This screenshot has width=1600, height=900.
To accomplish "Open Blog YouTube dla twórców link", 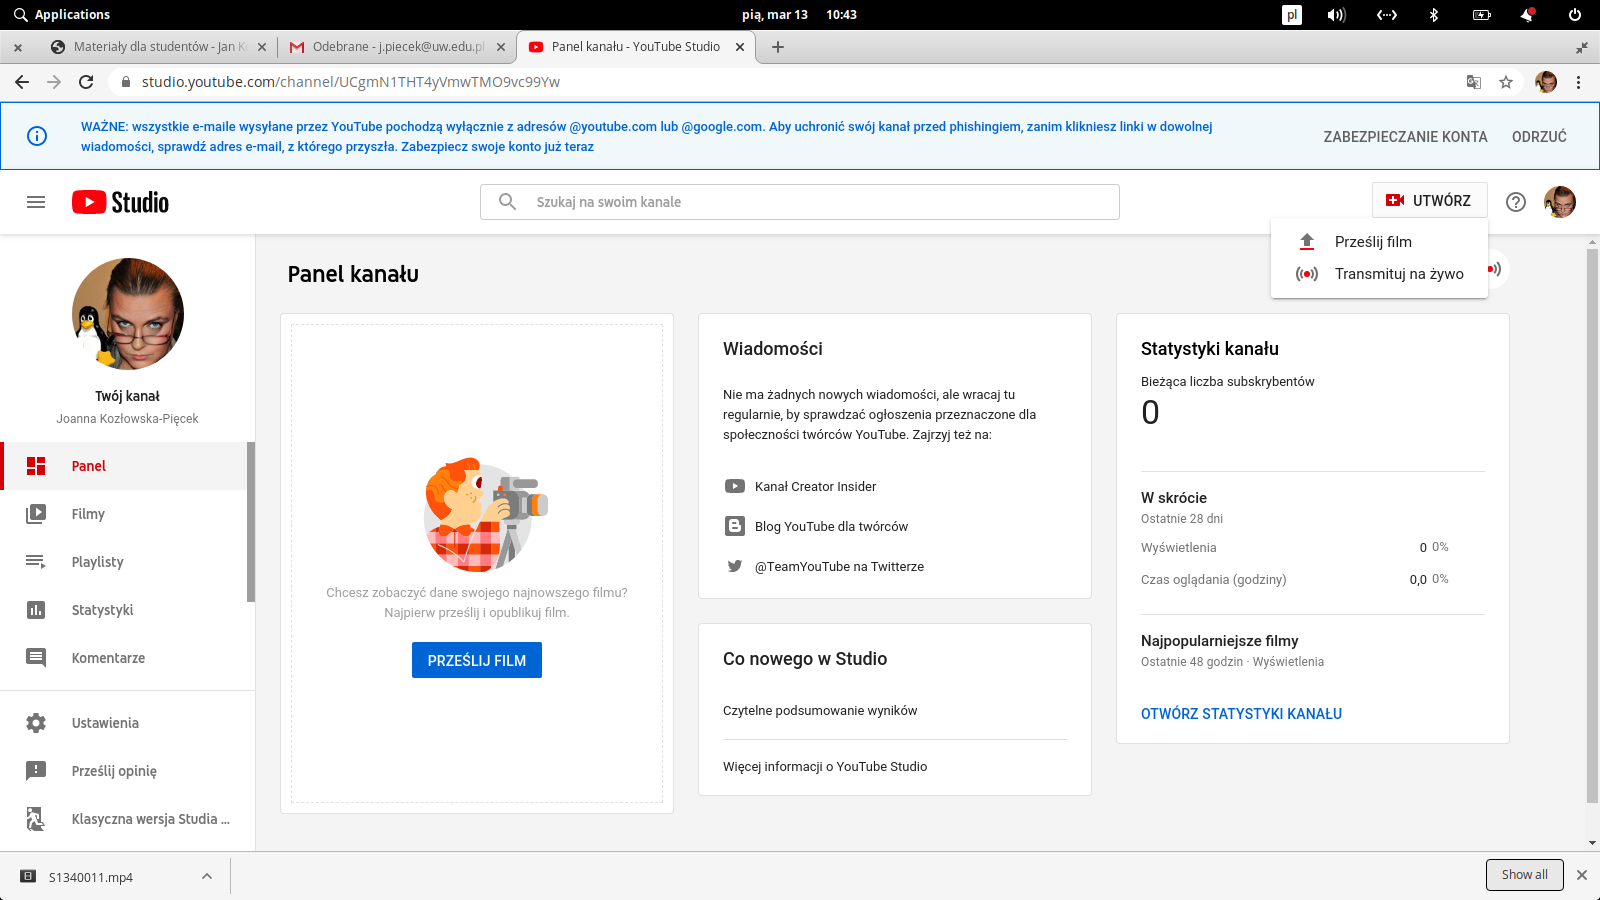I will [x=831, y=527].
